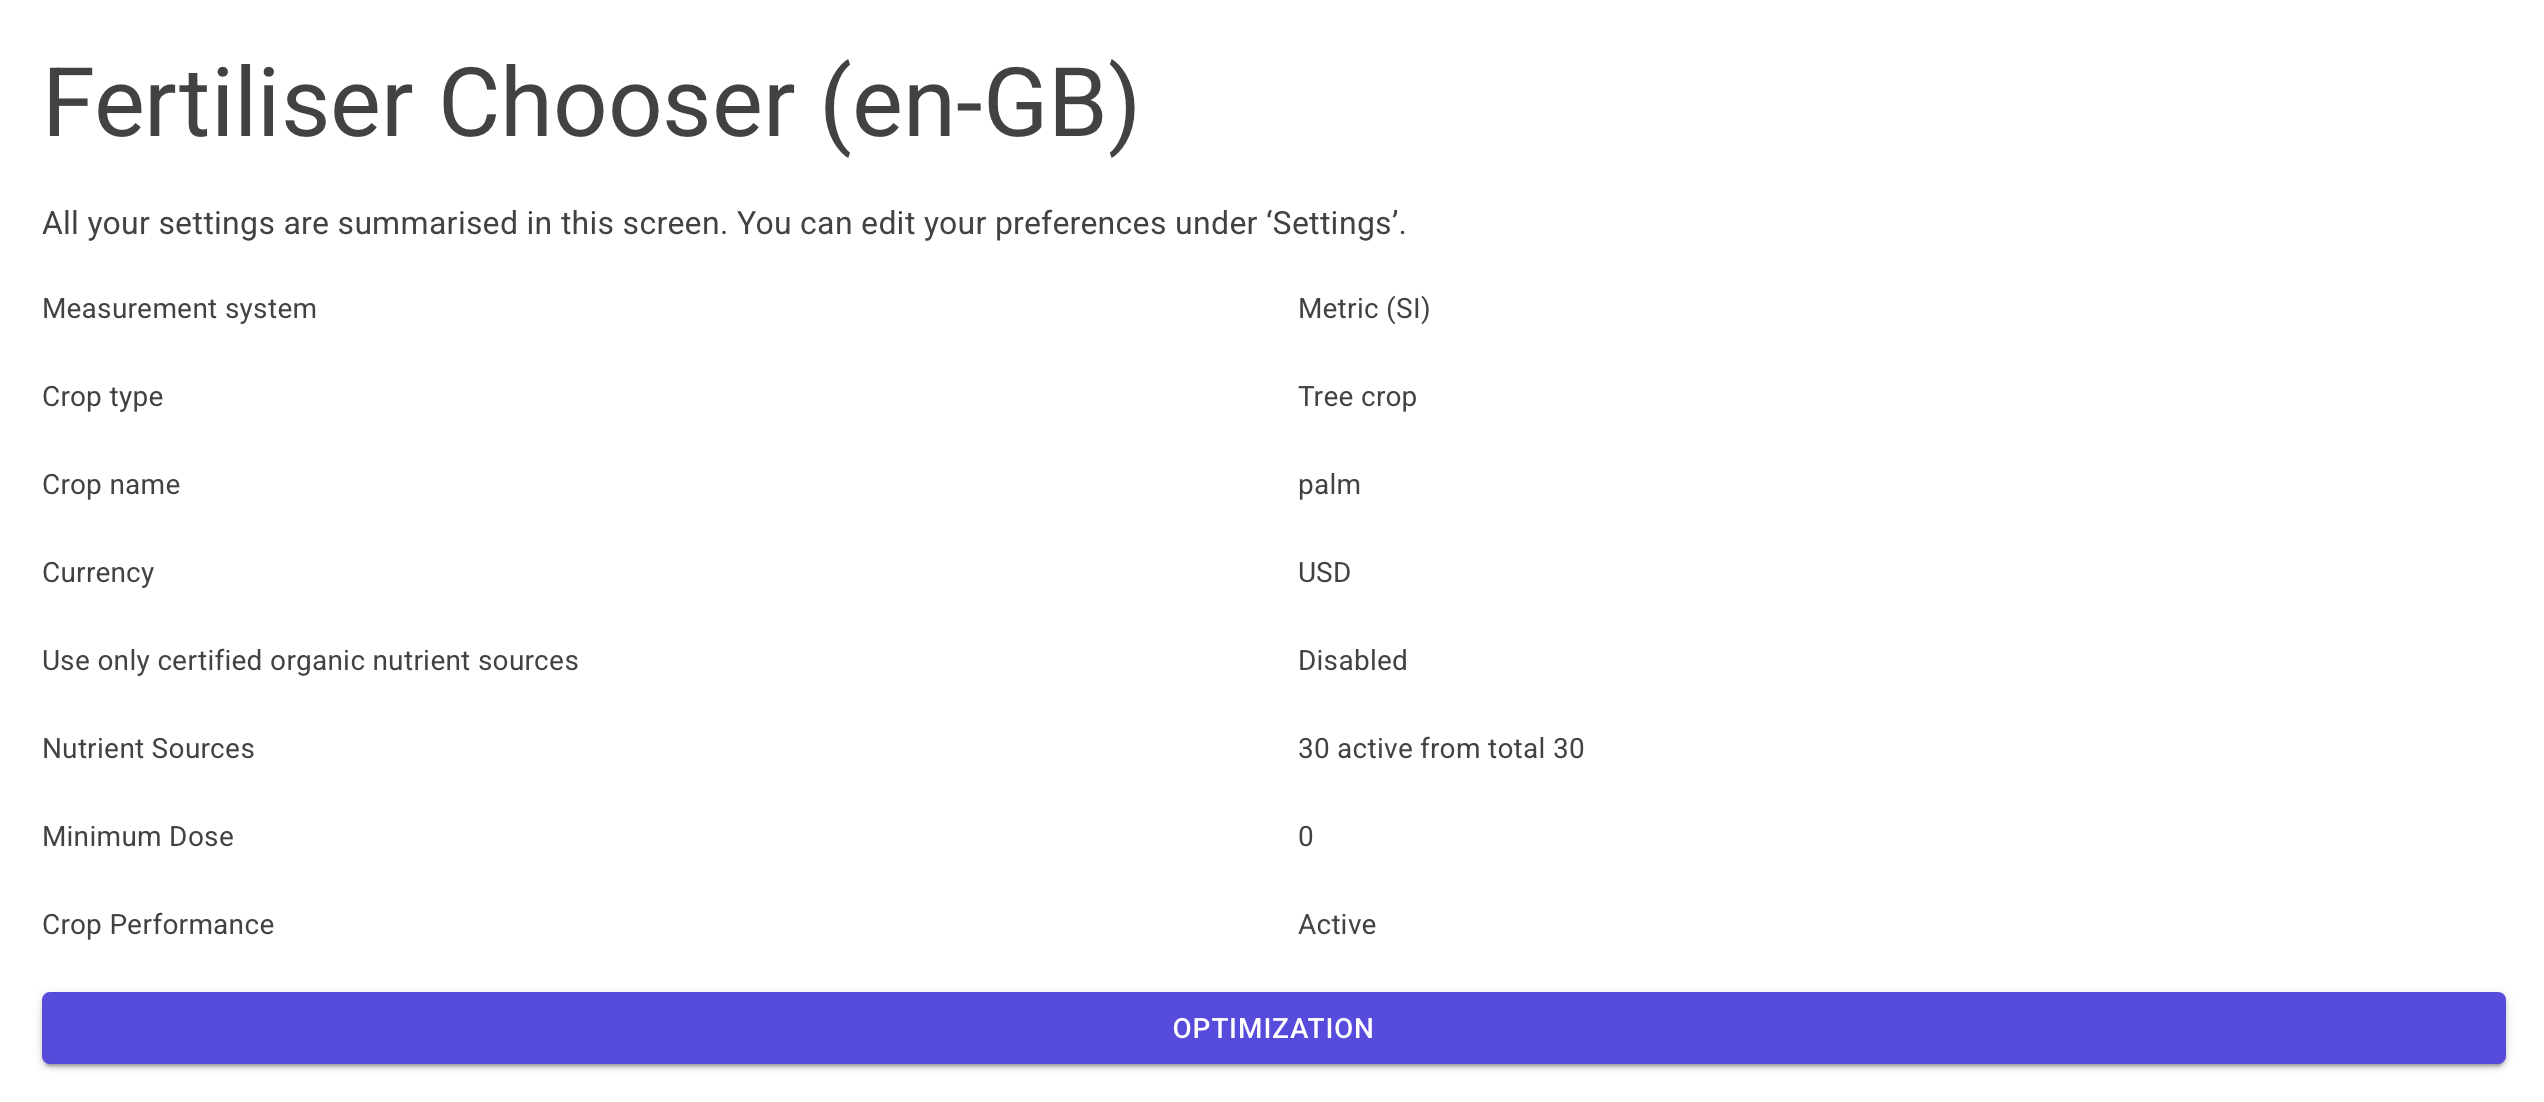Image resolution: width=2544 pixels, height=1102 pixels.
Task: Select the Measurement system label
Action: click(x=179, y=309)
